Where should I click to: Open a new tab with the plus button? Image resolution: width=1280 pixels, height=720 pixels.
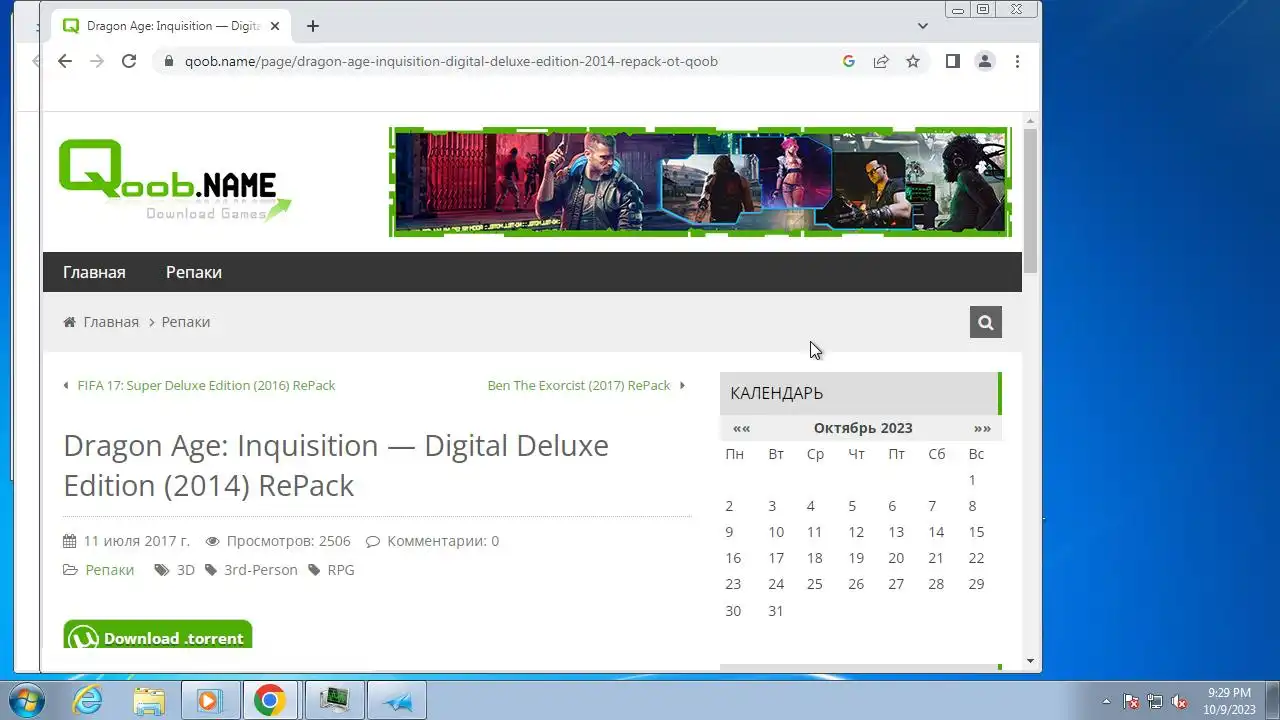coord(313,26)
